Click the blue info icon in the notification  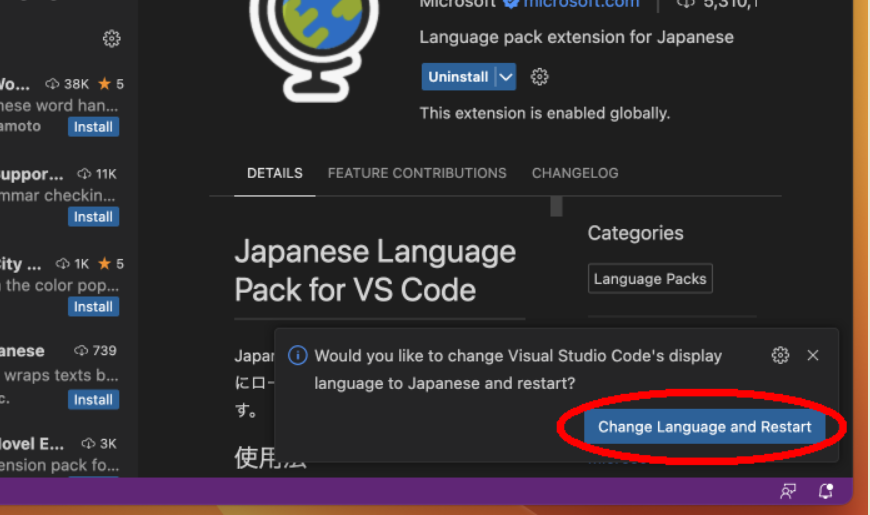pos(297,356)
